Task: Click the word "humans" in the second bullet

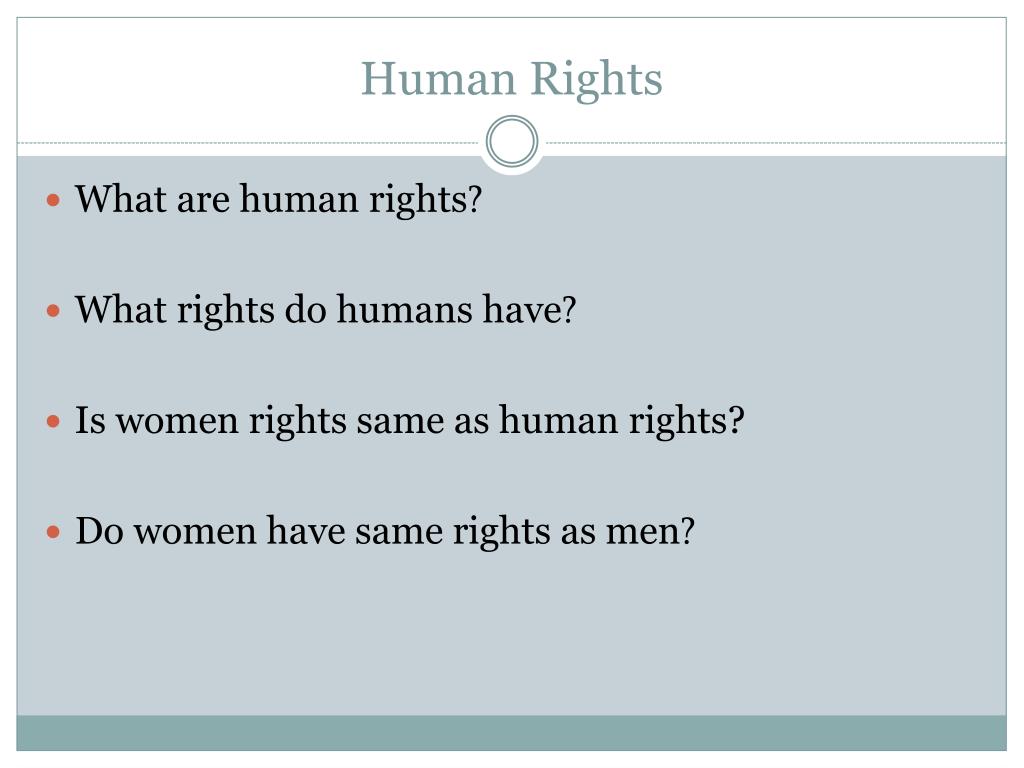Action: pos(404,310)
